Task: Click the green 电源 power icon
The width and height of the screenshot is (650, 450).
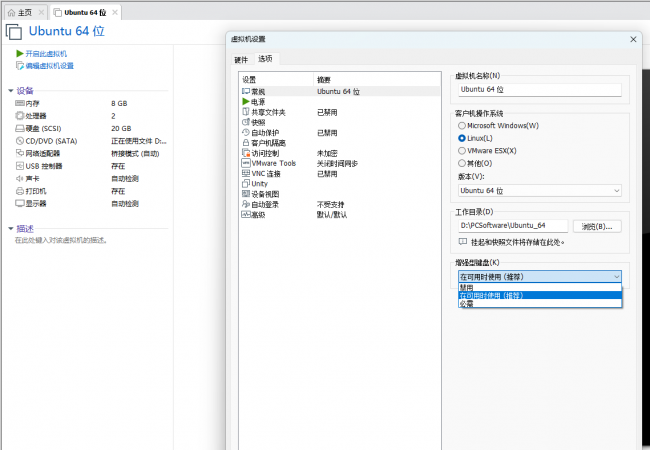Action: pos(246,102)
